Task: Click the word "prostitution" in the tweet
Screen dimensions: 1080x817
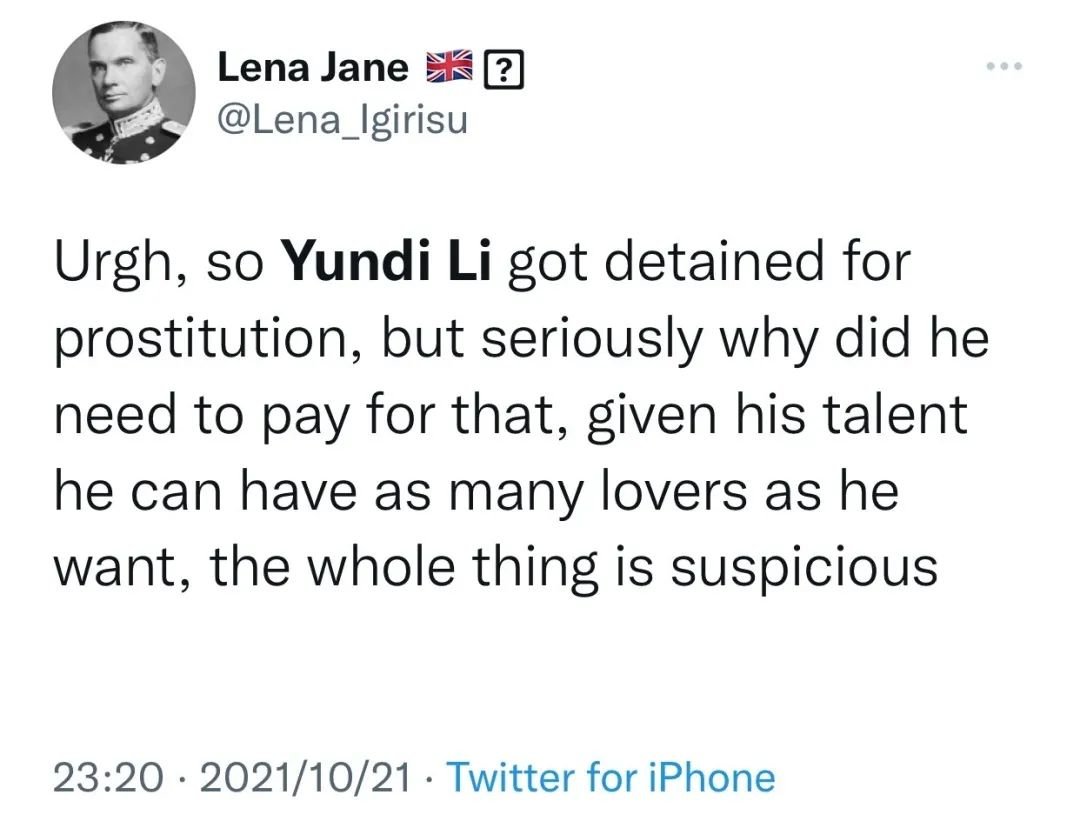Action: coord(191,339)
